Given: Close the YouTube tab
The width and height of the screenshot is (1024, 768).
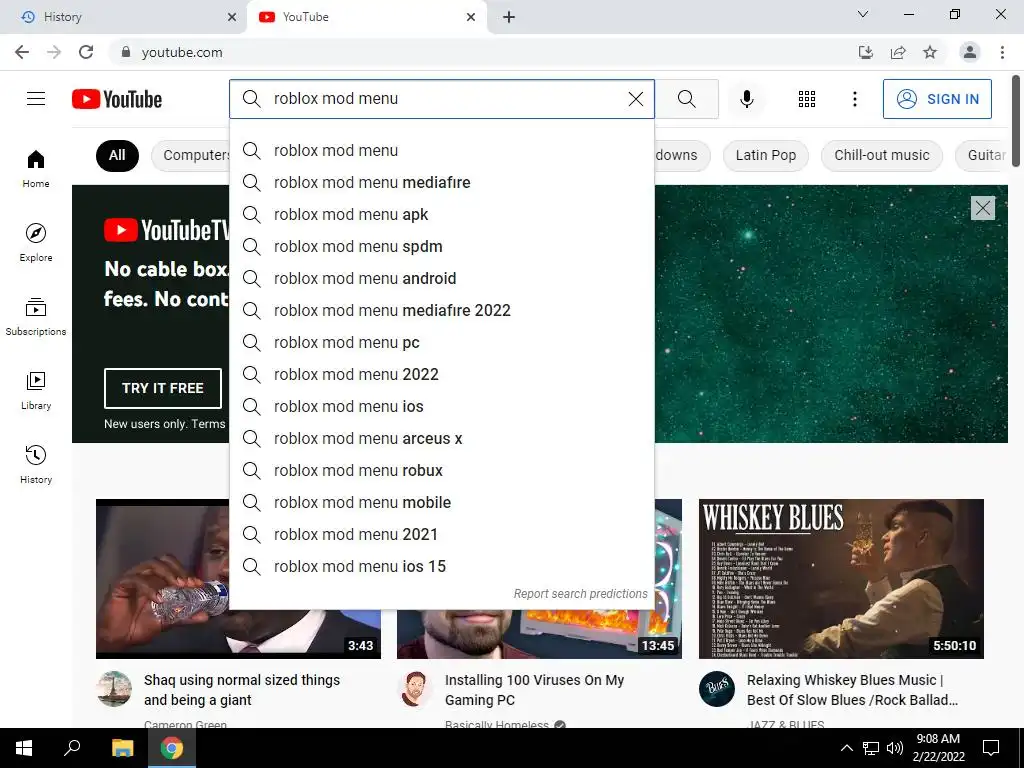Looking at the screenshot, I should pos(471,17).
